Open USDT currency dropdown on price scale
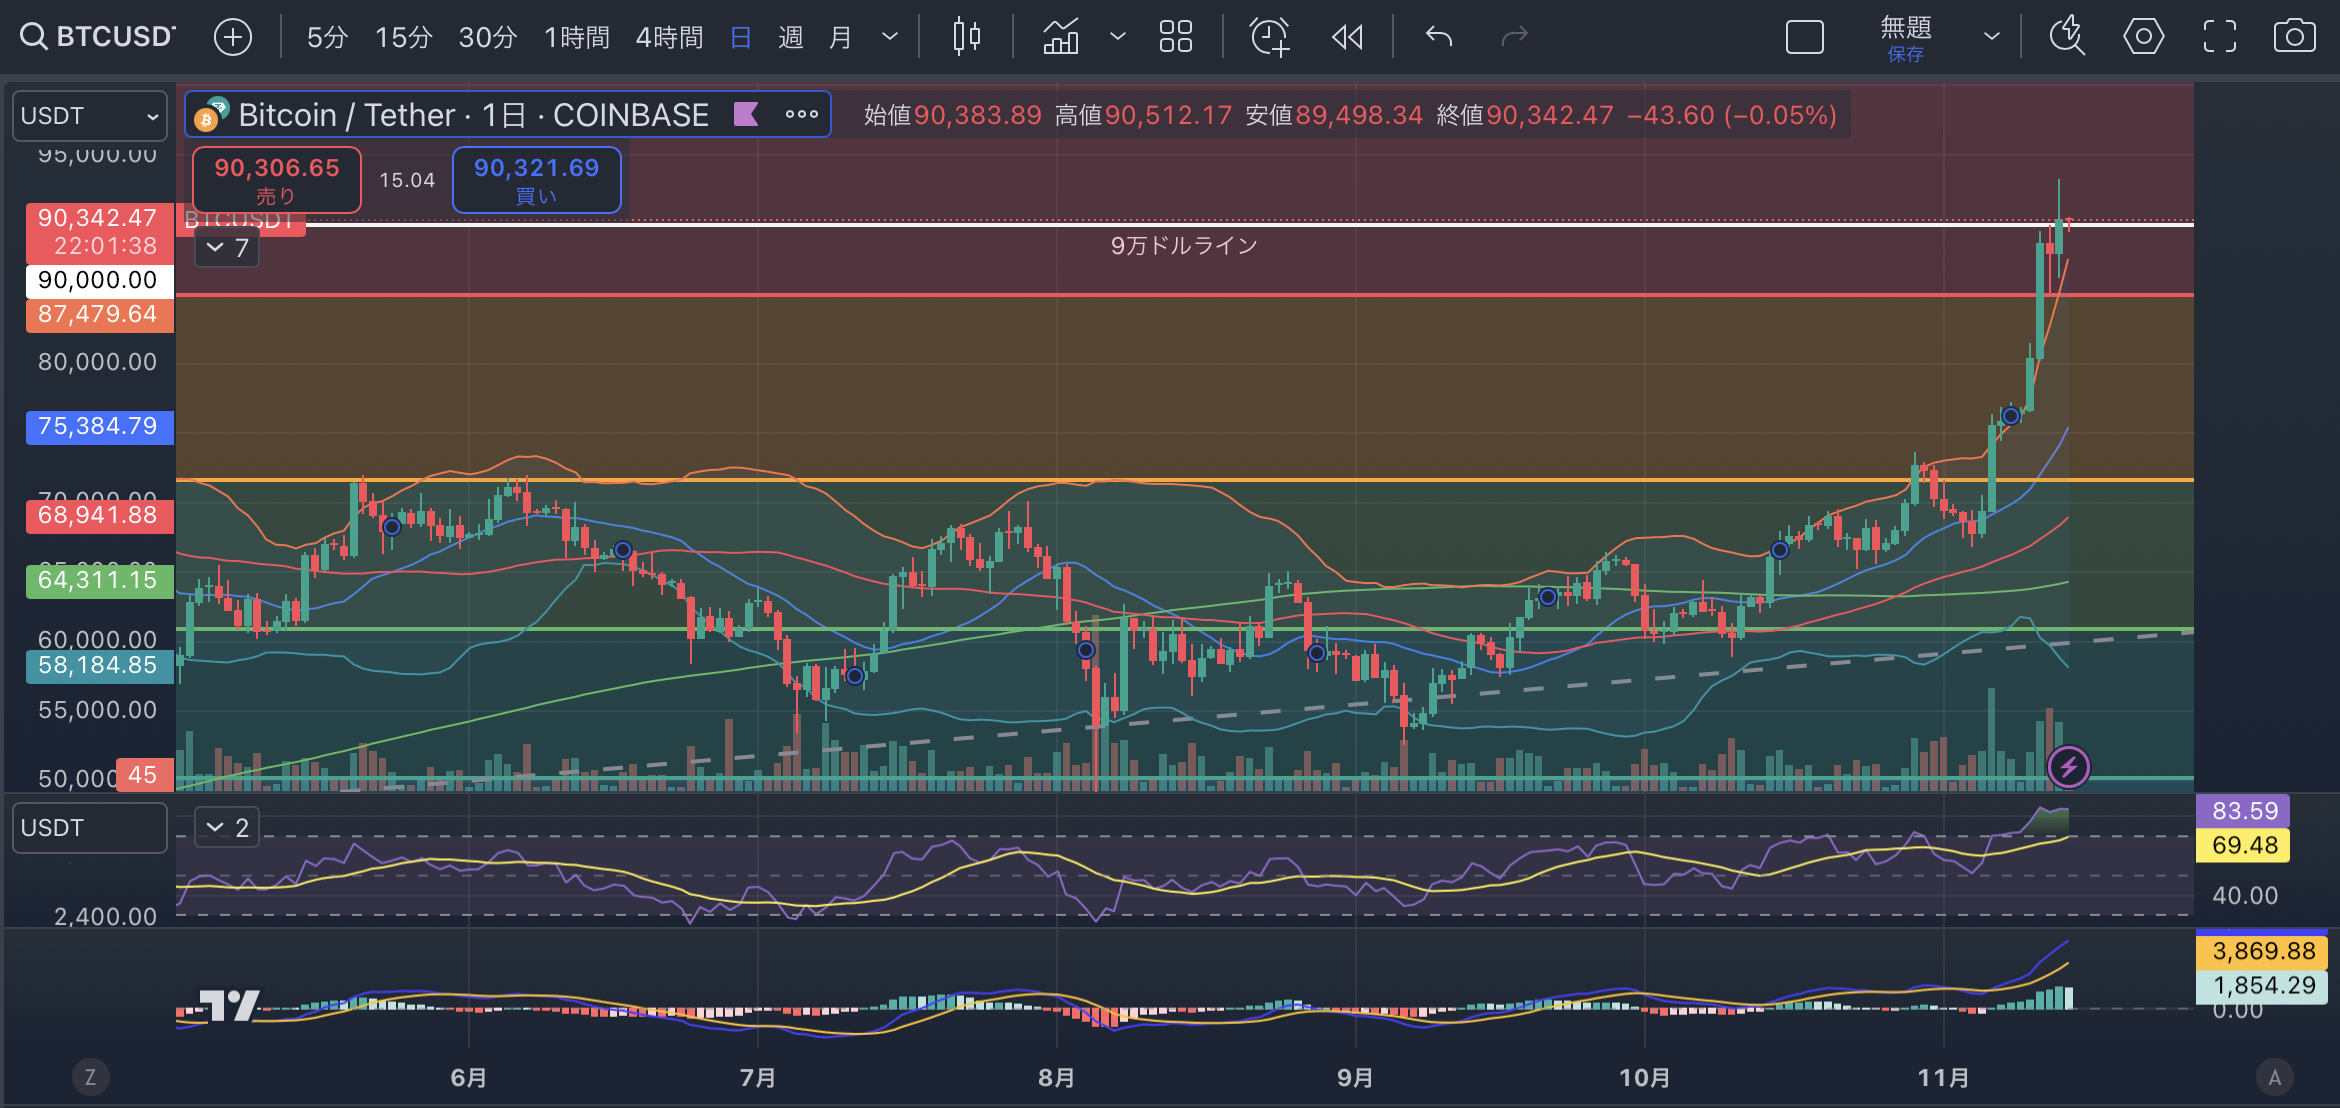2340x1108 pixels. click(89, 116)
